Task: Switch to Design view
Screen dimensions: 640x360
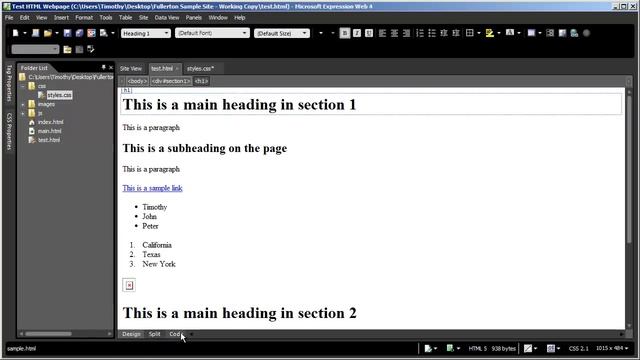Action: click(x=131, y=334)
